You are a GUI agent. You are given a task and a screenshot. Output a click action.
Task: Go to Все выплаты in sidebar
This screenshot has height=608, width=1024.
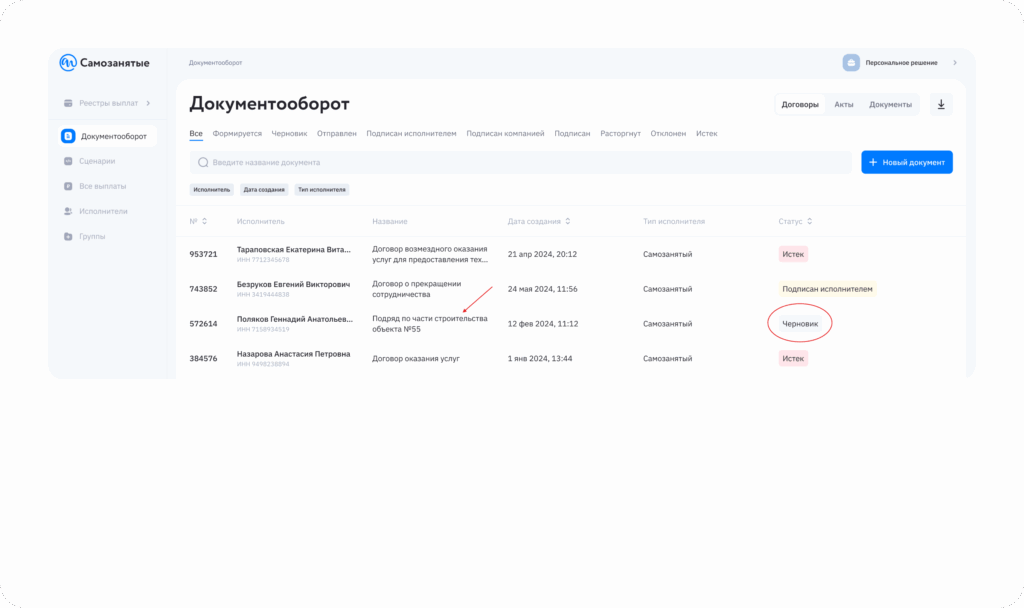pyautogui.click(x=102, y=186)
